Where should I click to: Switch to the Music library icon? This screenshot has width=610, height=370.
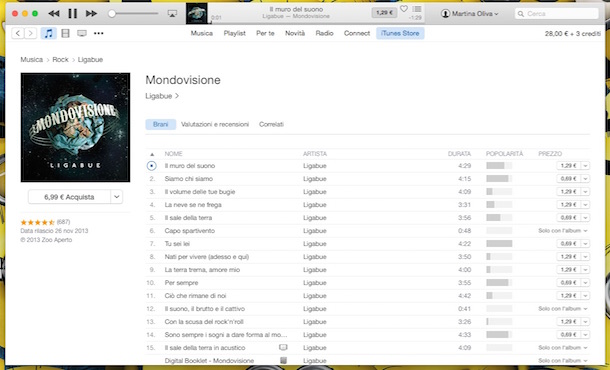click(x=49, y=33)
